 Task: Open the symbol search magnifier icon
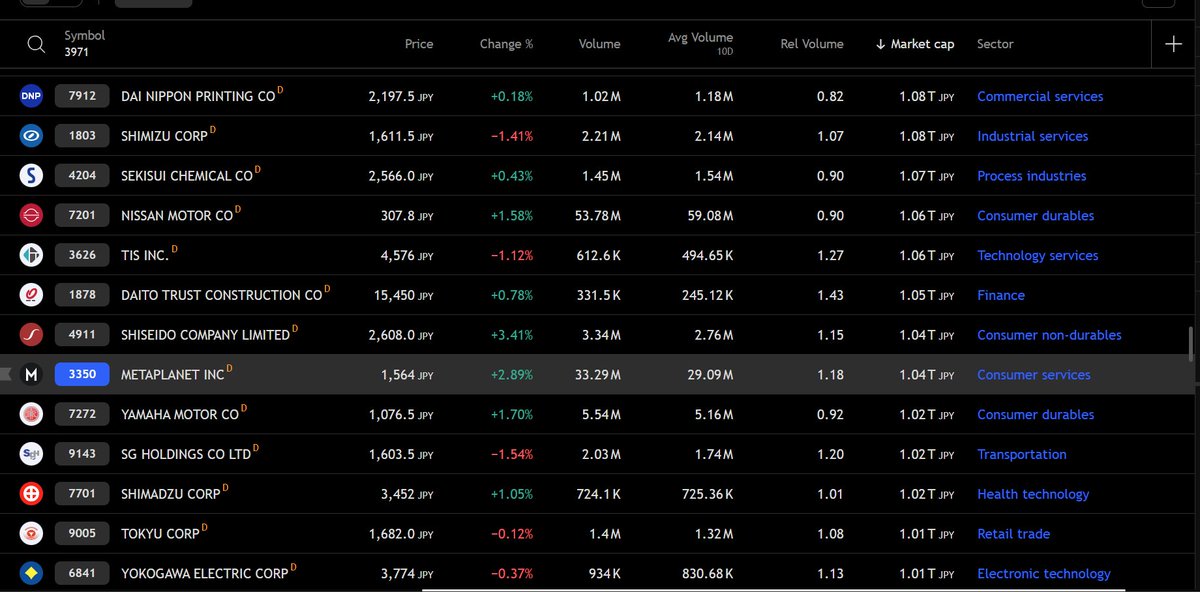click(36, 44)
